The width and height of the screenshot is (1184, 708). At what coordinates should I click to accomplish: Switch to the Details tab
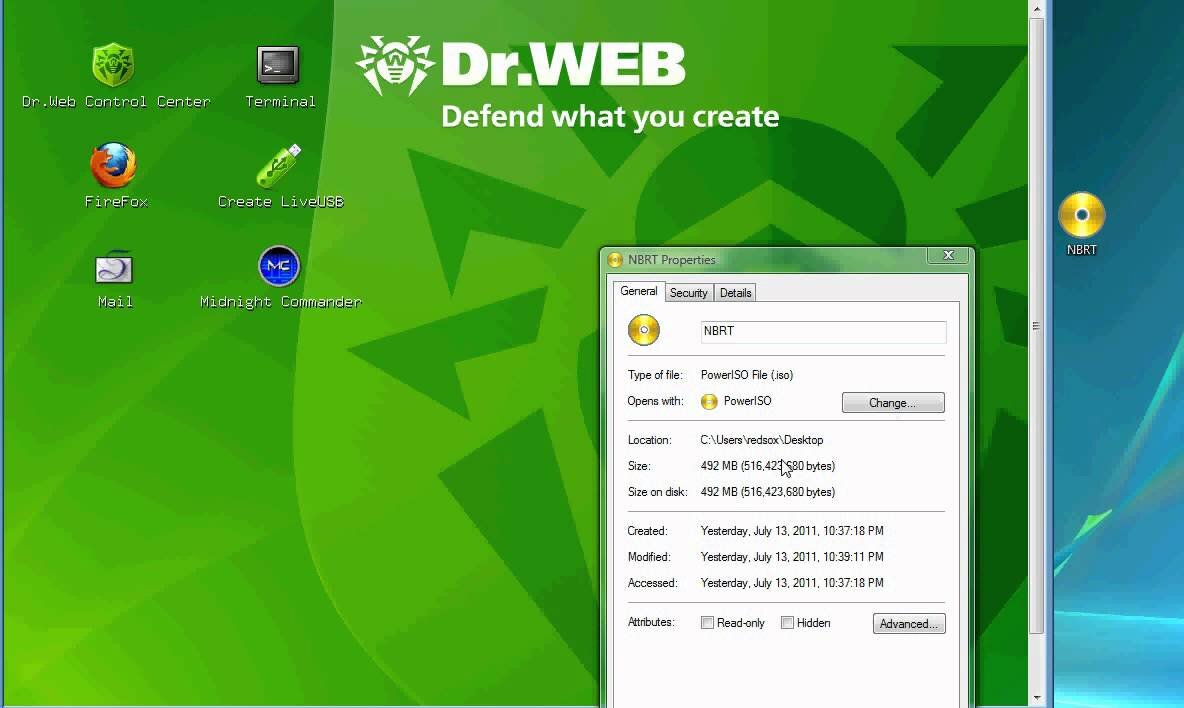[735, 293]
